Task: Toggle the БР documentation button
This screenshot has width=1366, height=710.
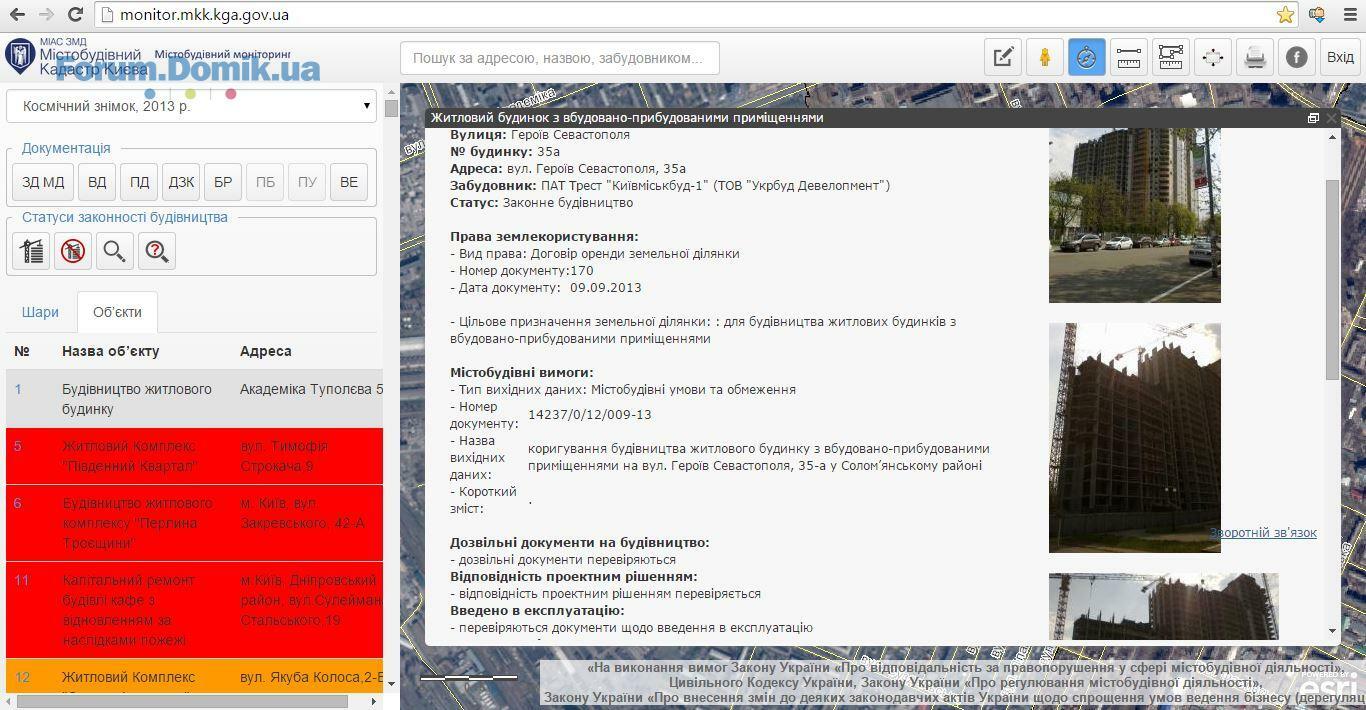Action: click(223, 182)
